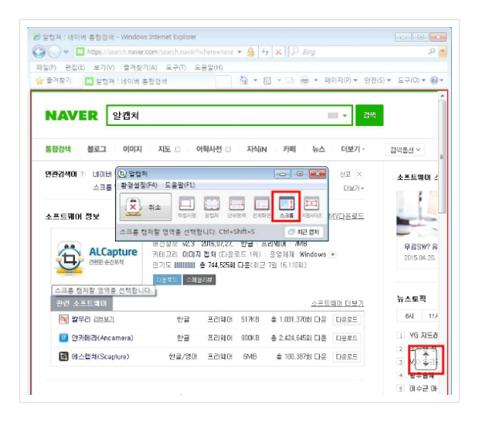
Task: Select the 네이버 통합검색 browser tab
Action: click(148, 81)
